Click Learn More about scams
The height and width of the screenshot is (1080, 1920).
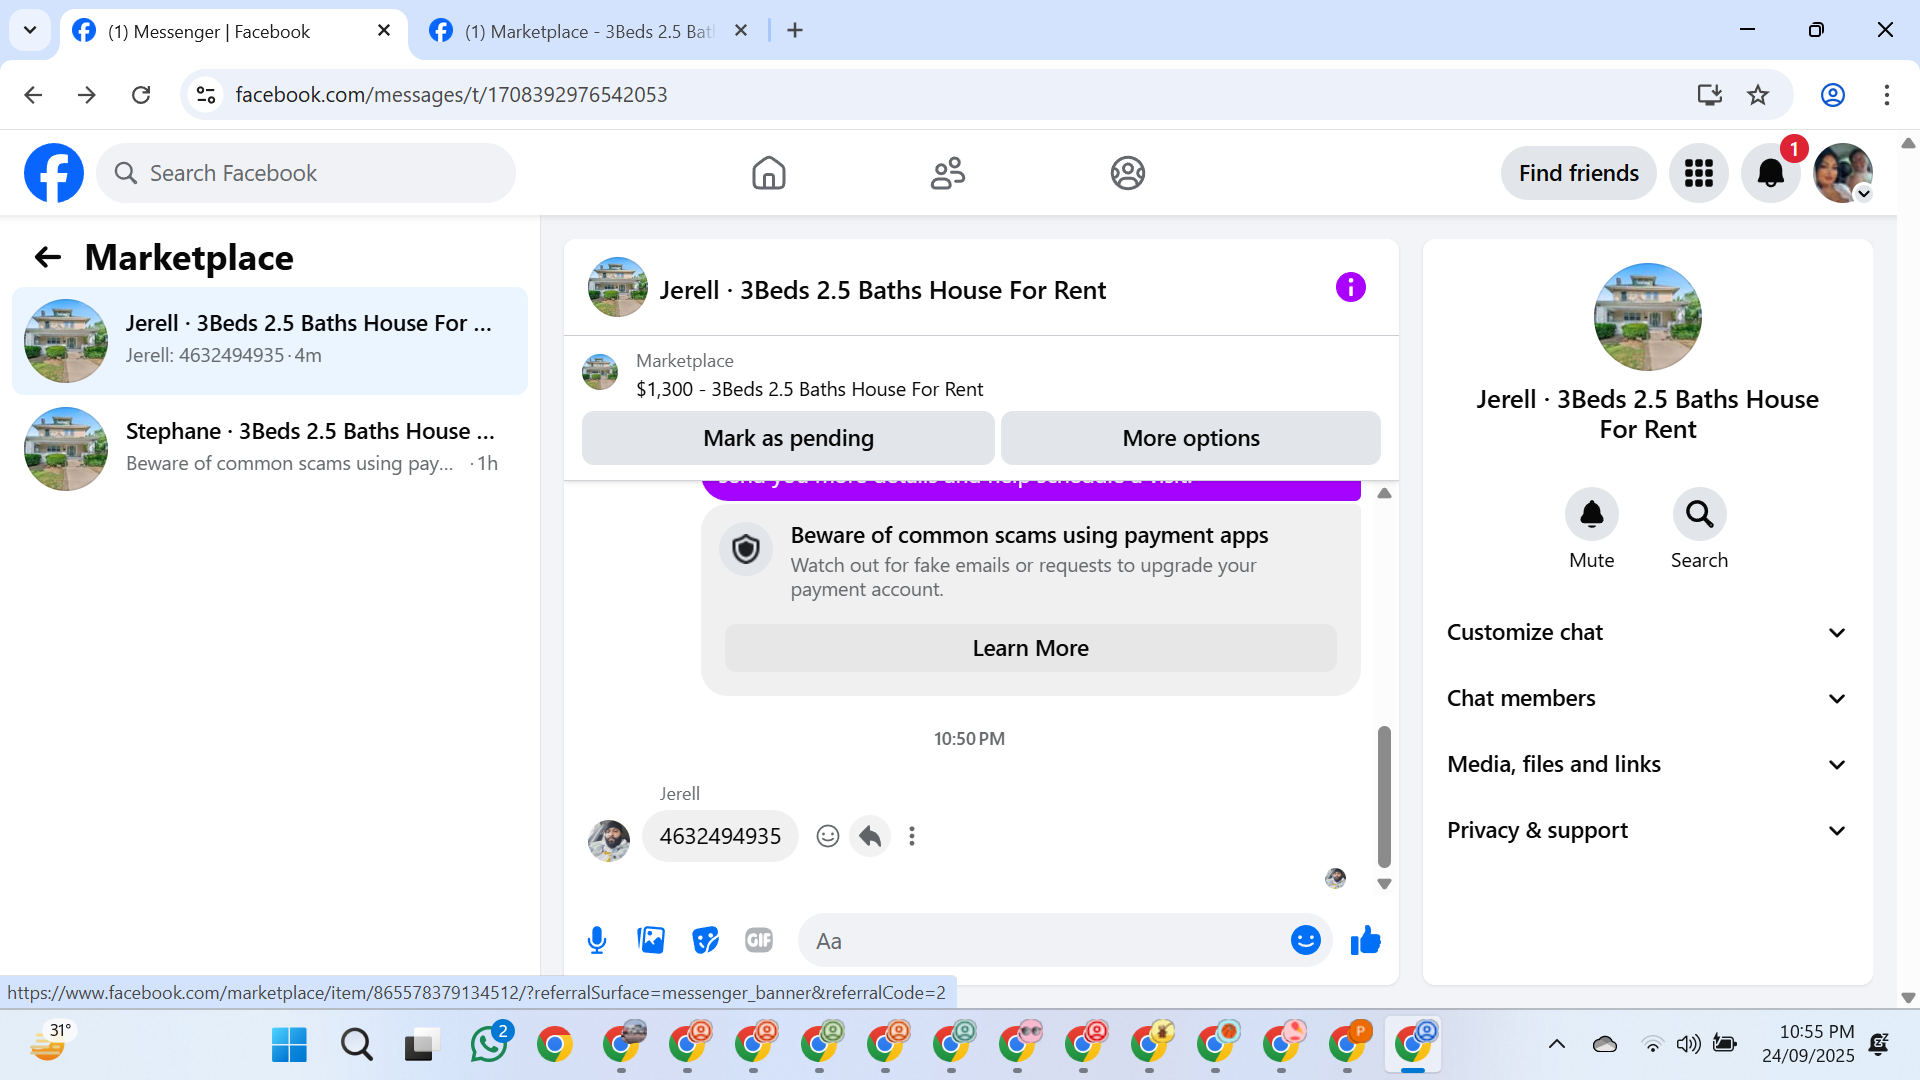pyautogui.click(x=1030, y=648)
